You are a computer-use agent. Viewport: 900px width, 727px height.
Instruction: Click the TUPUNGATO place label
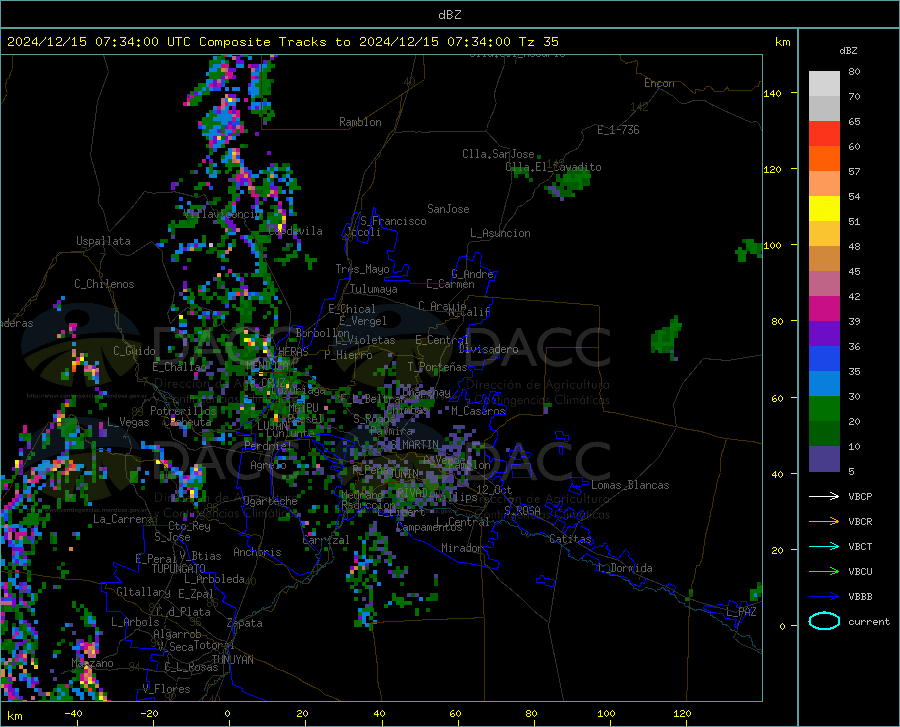point(179,569)
